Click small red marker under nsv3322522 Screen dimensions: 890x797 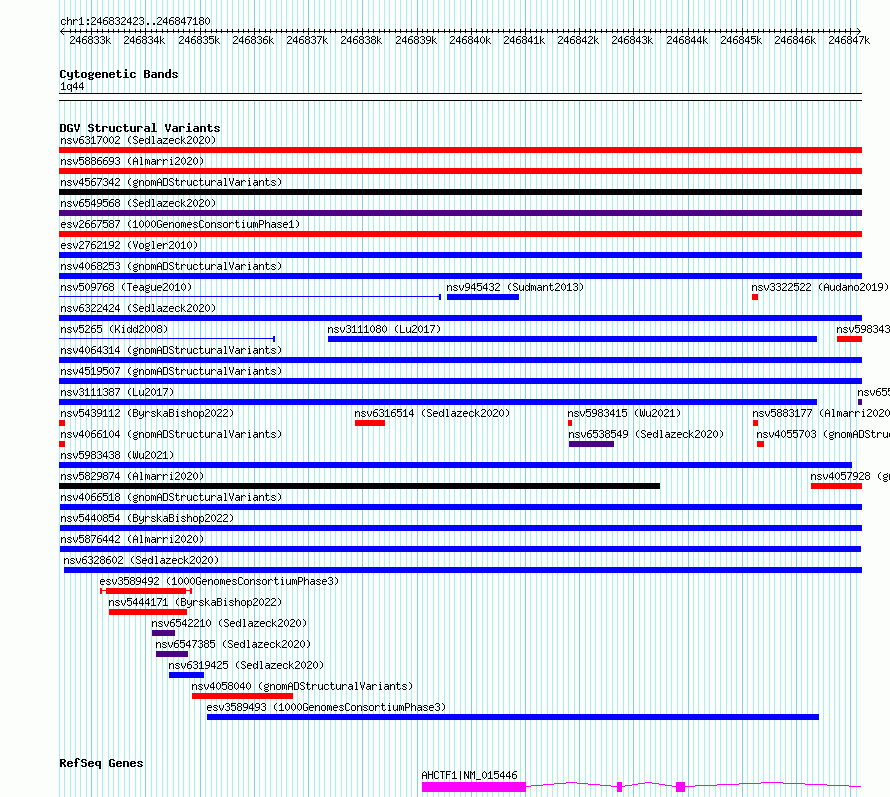755,297
